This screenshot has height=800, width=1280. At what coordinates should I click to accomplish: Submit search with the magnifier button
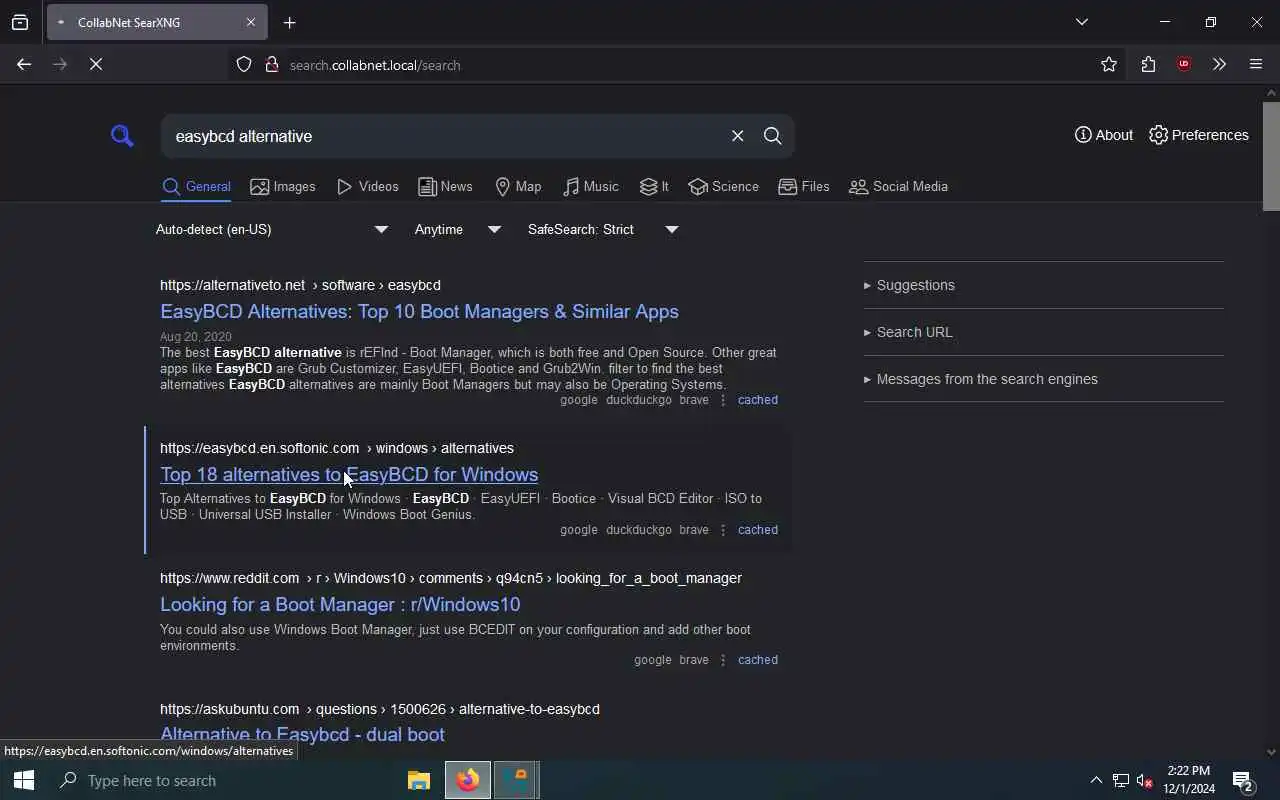click(772, 136)
